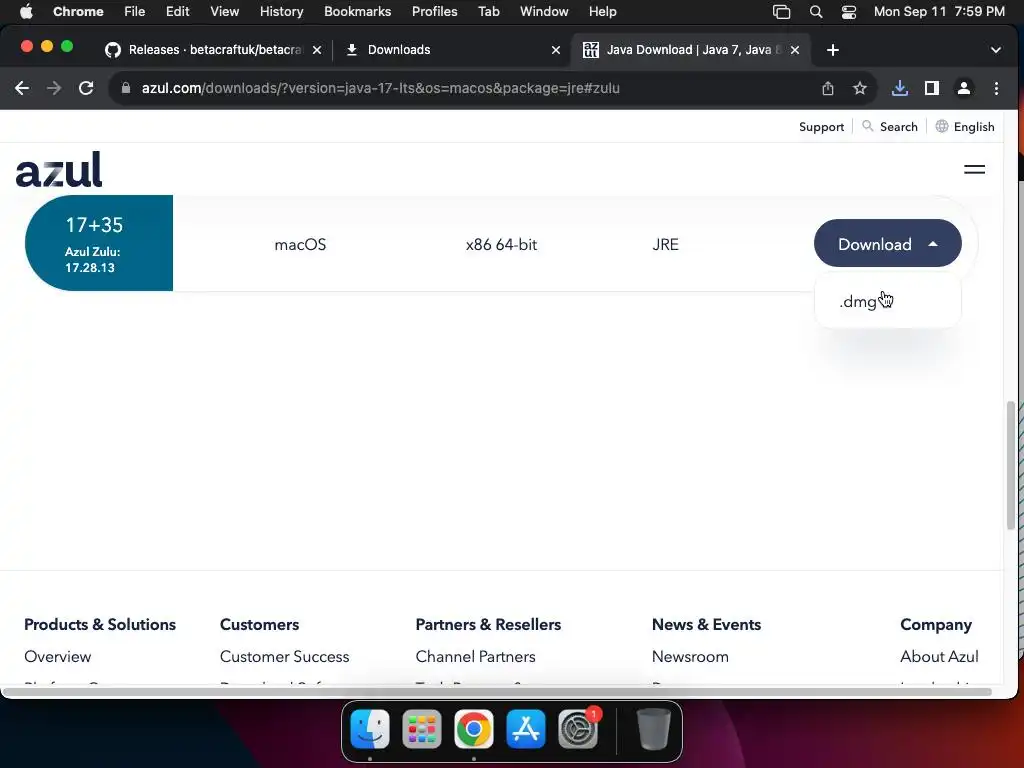This screenshot has width=1024, height=768.
Task: Close the betacraftuk Releases tab
Action: pos(317,50)
